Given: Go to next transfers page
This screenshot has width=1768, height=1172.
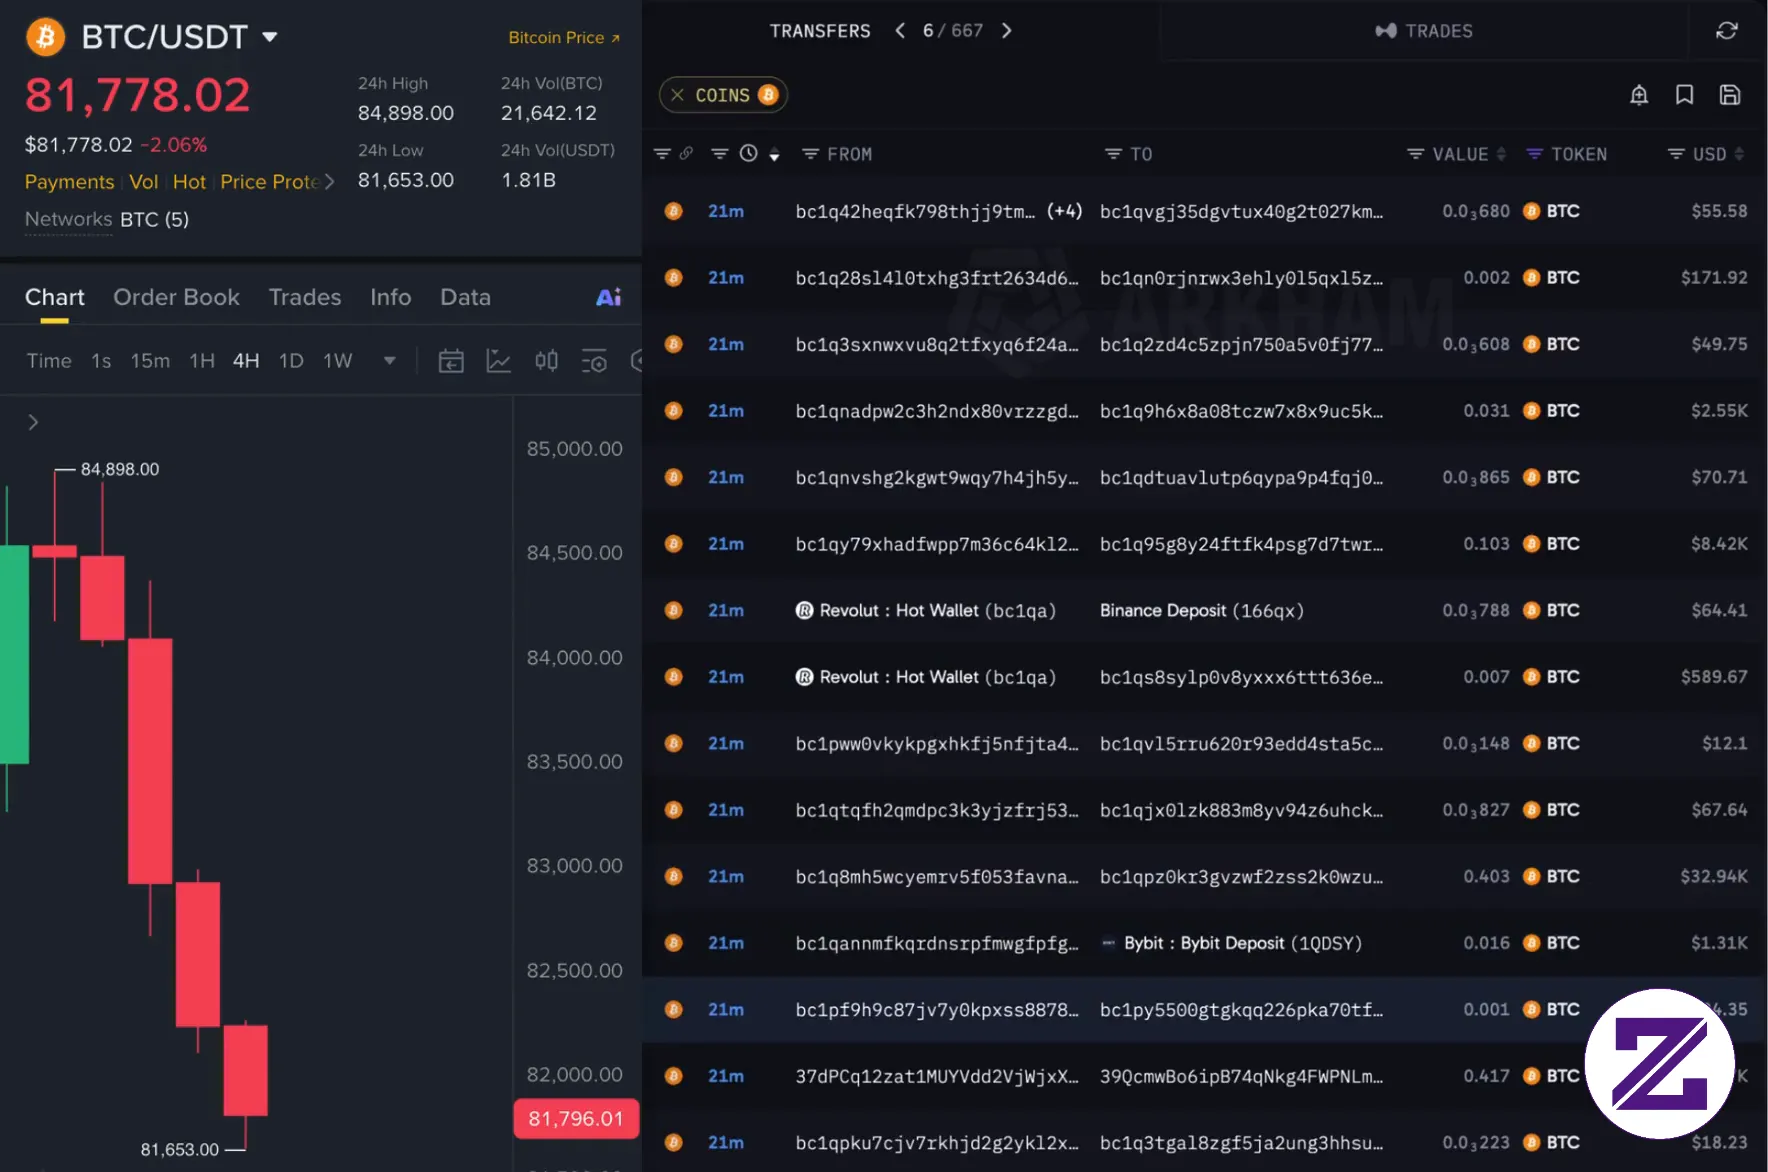Looking at the screenshot, I should (x=1007, y=31).
